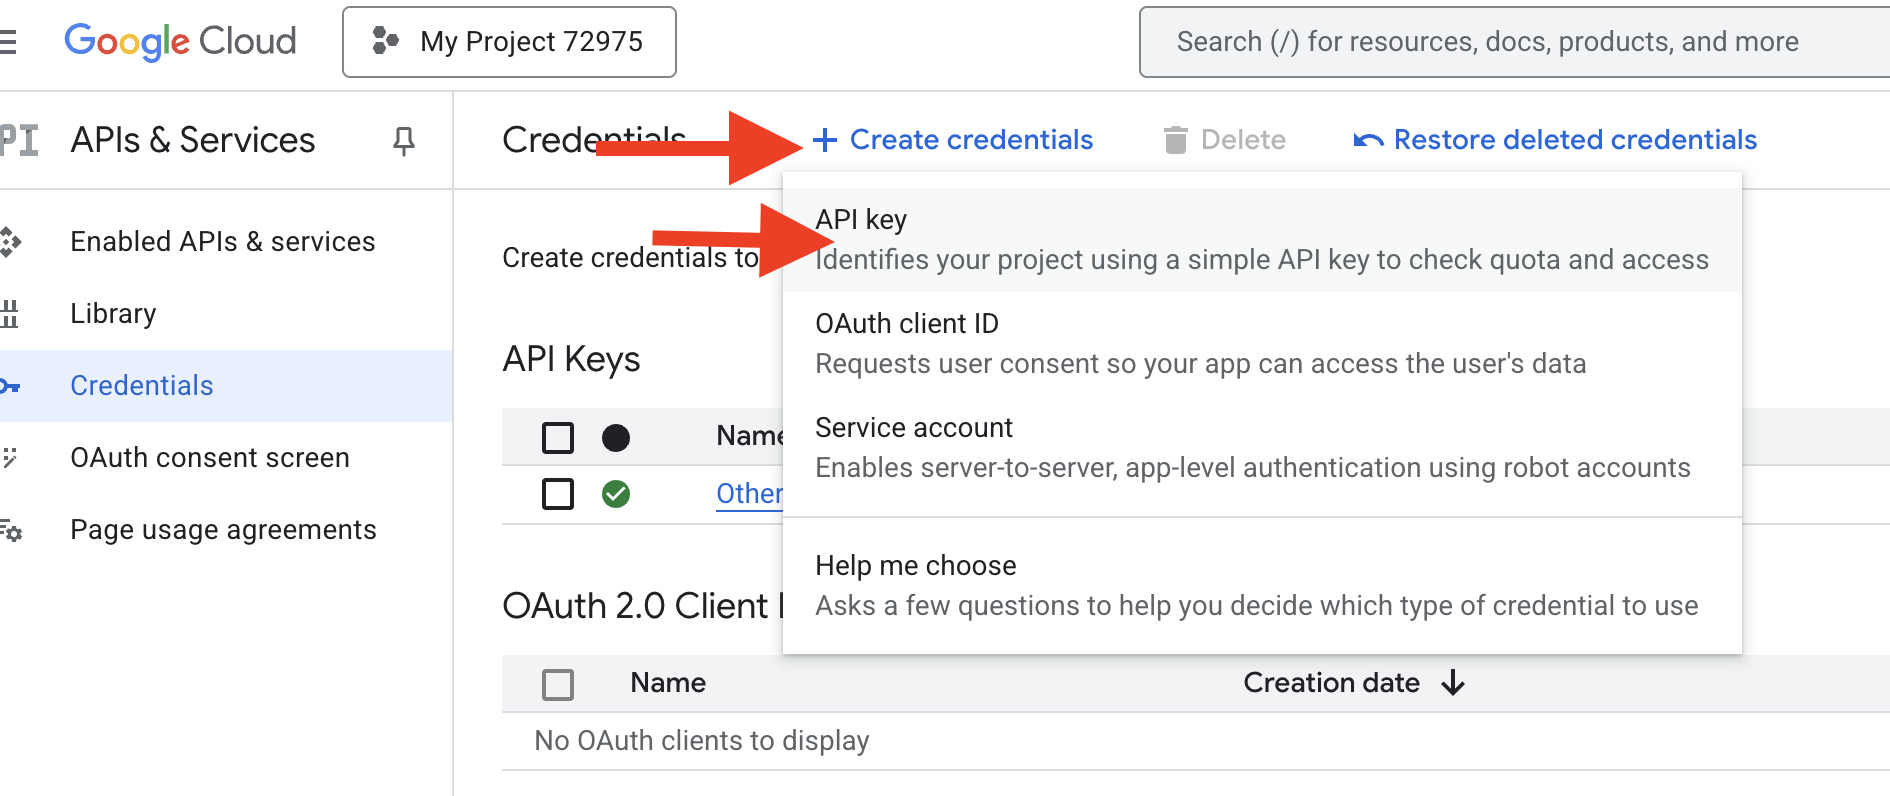
Task: Open the hamburger navigation menu
Action: [x=8, y=41]
